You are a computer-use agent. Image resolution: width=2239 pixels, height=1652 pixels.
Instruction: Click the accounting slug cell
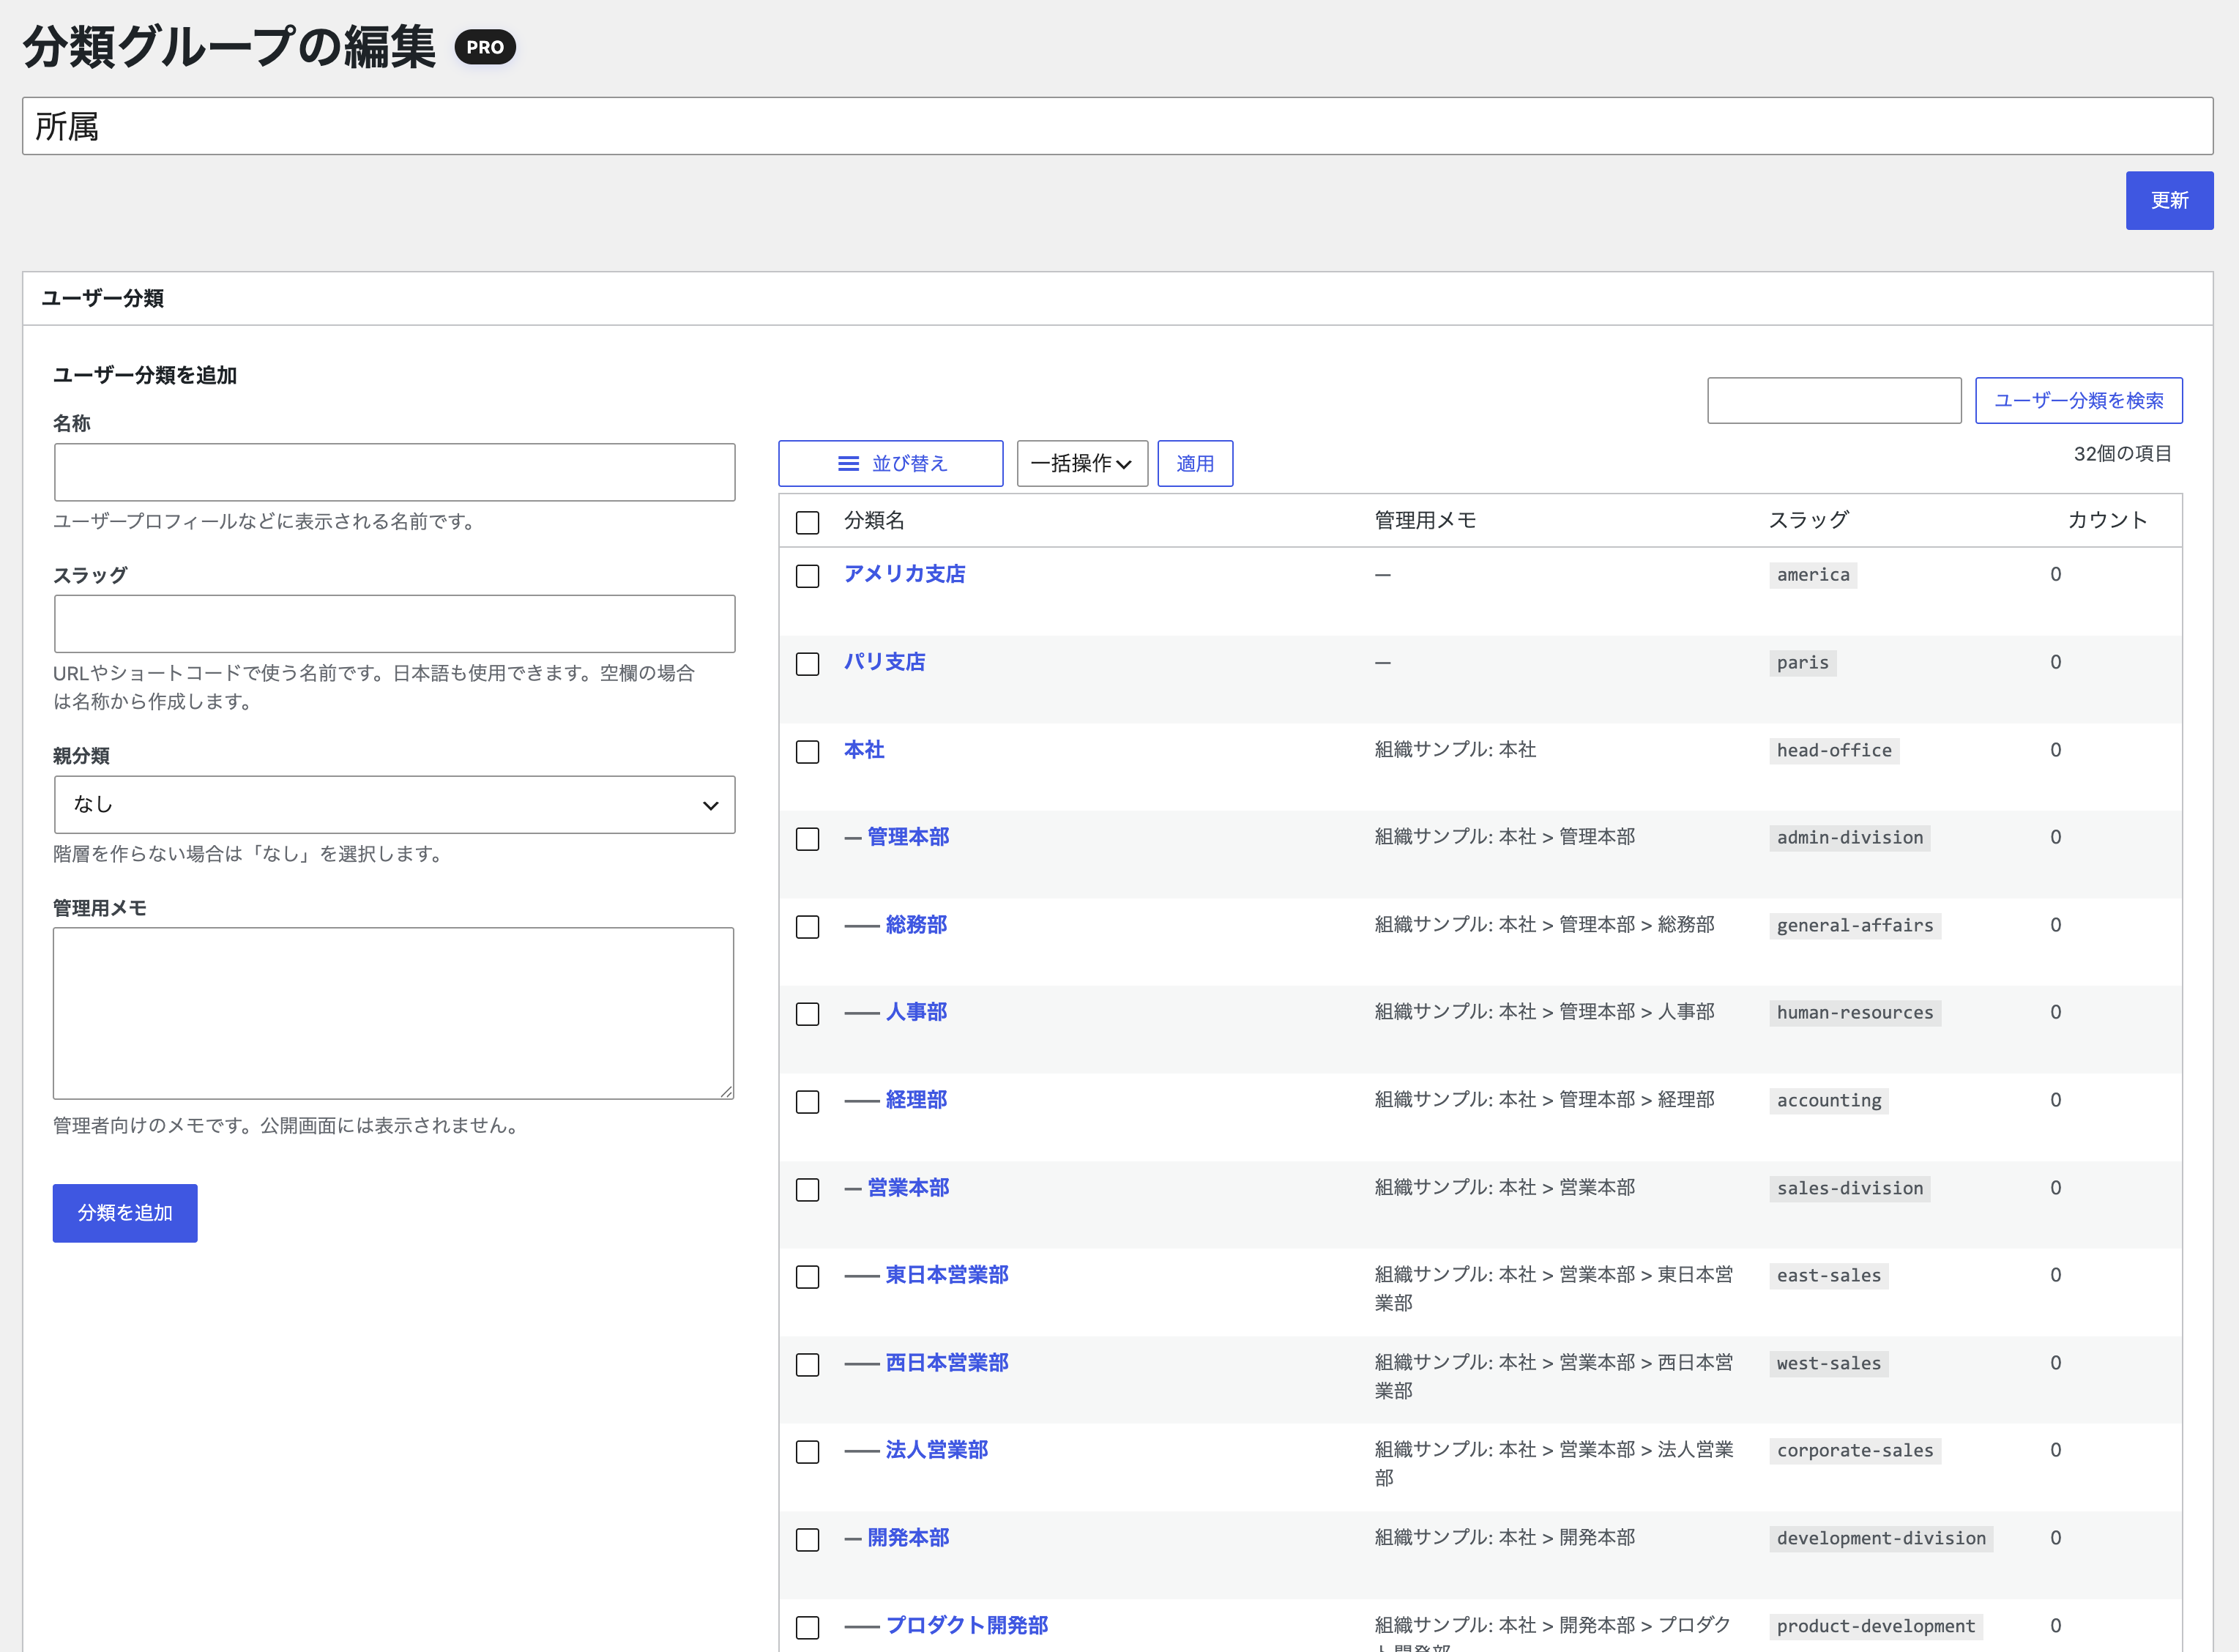tap(1829, 1101)
